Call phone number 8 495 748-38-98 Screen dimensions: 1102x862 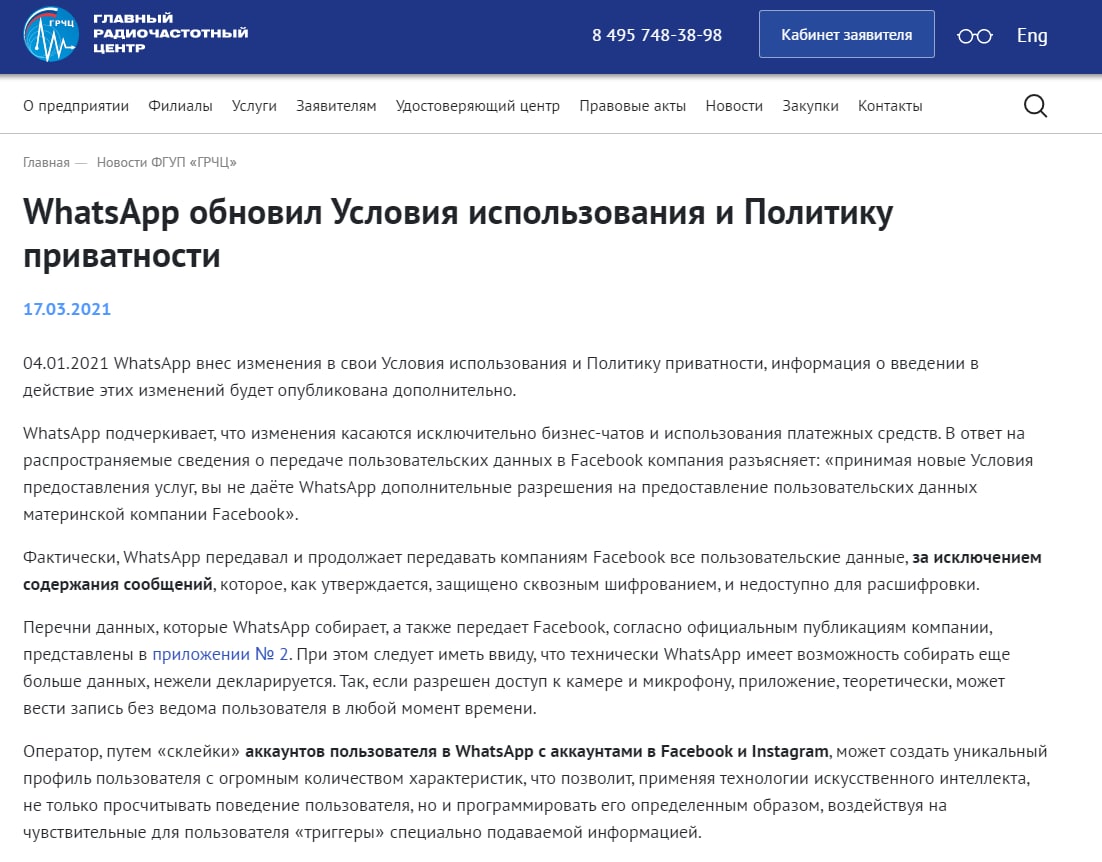tap(656, 35)
